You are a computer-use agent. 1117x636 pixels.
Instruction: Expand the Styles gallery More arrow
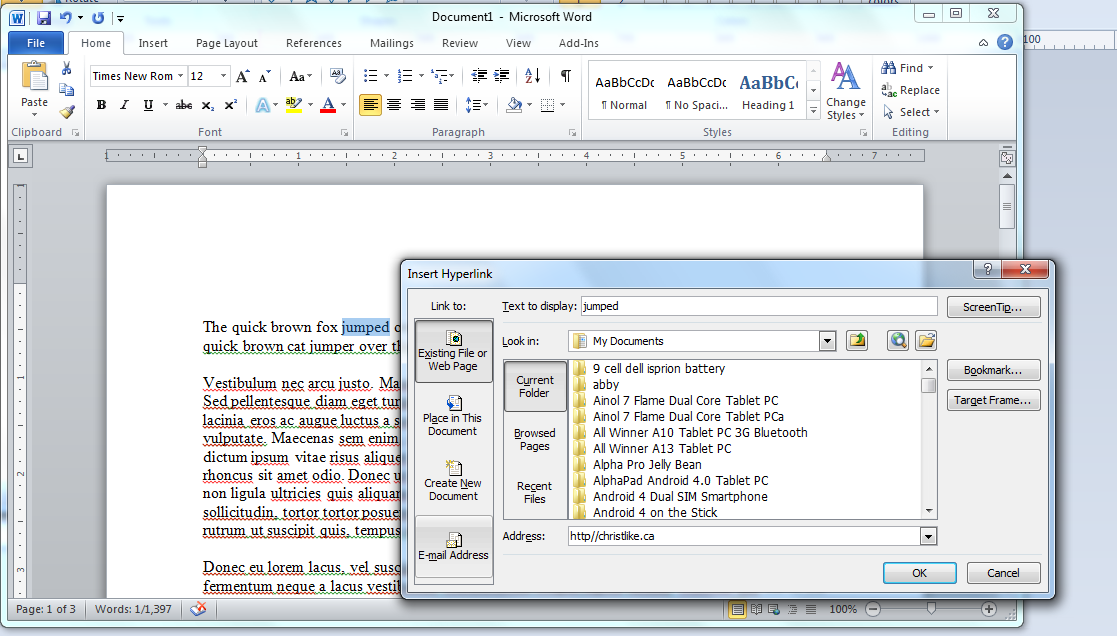tap(813, 110)
